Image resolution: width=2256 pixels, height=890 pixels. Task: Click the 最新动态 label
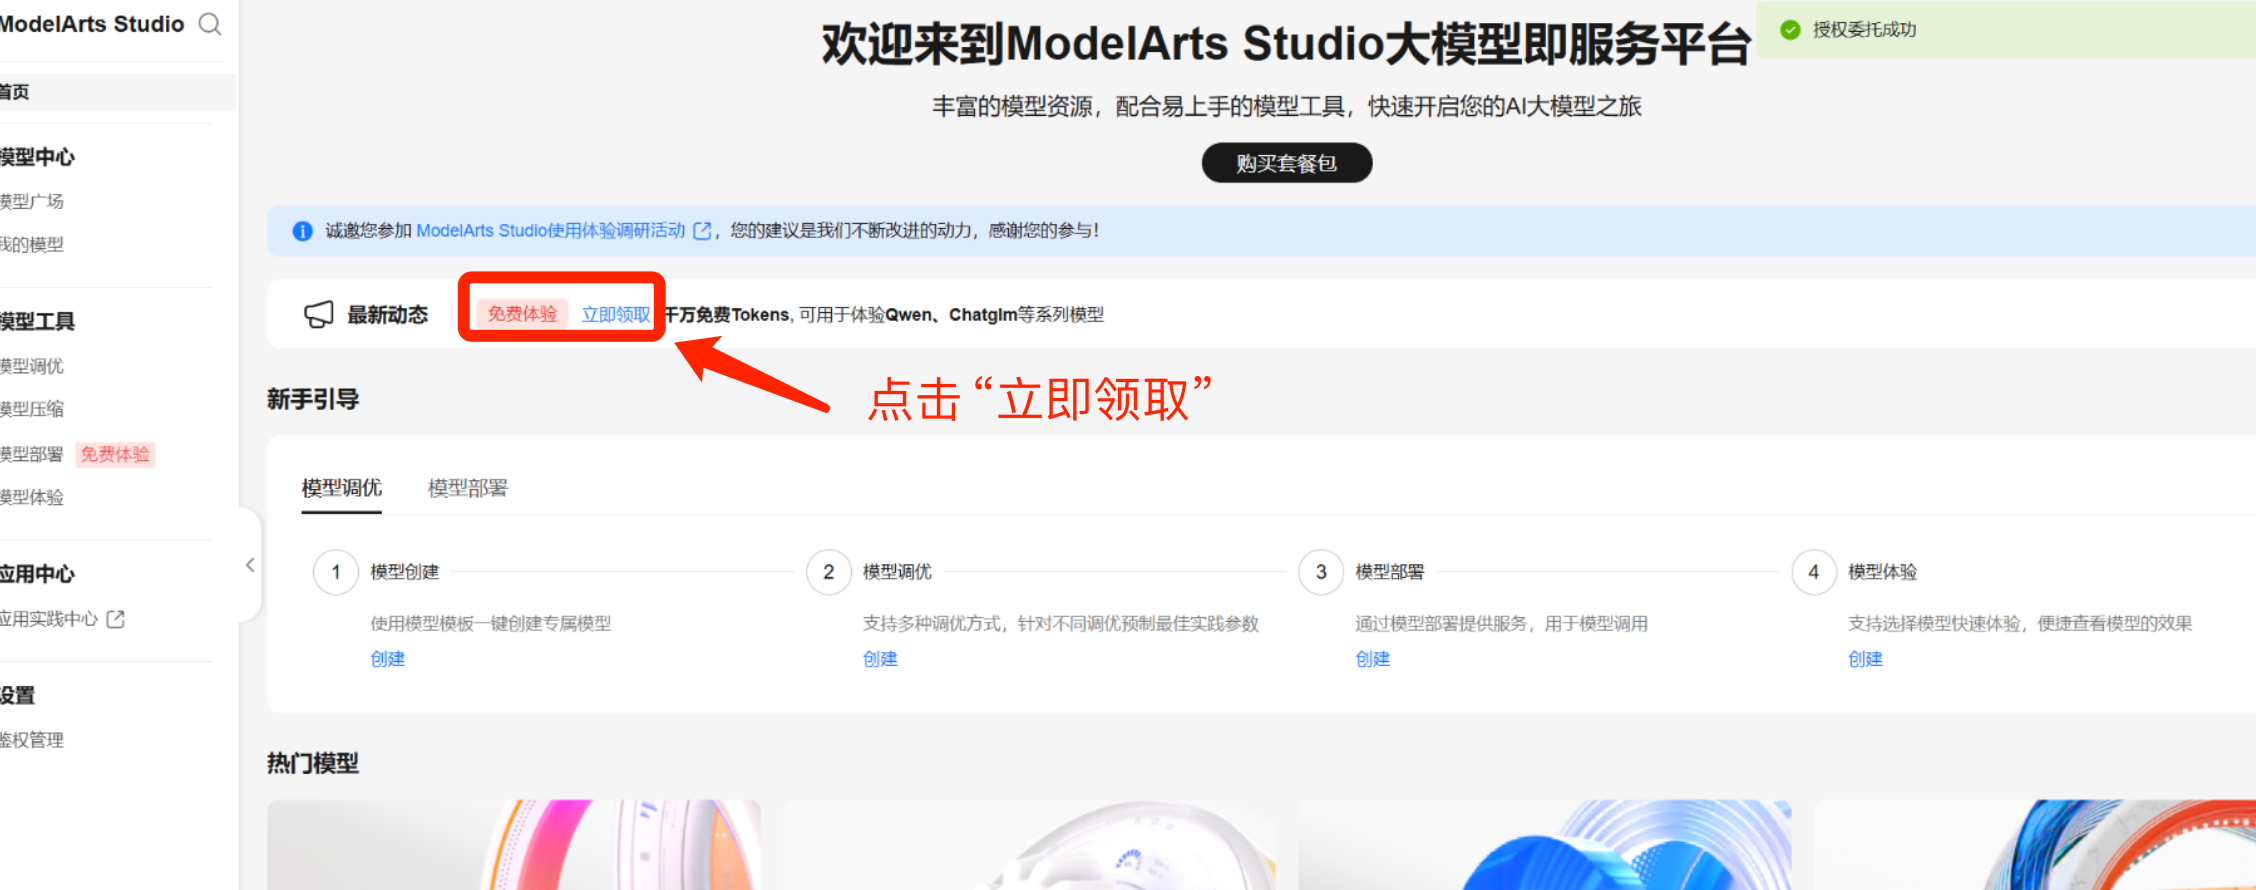(x=387, y=315)
